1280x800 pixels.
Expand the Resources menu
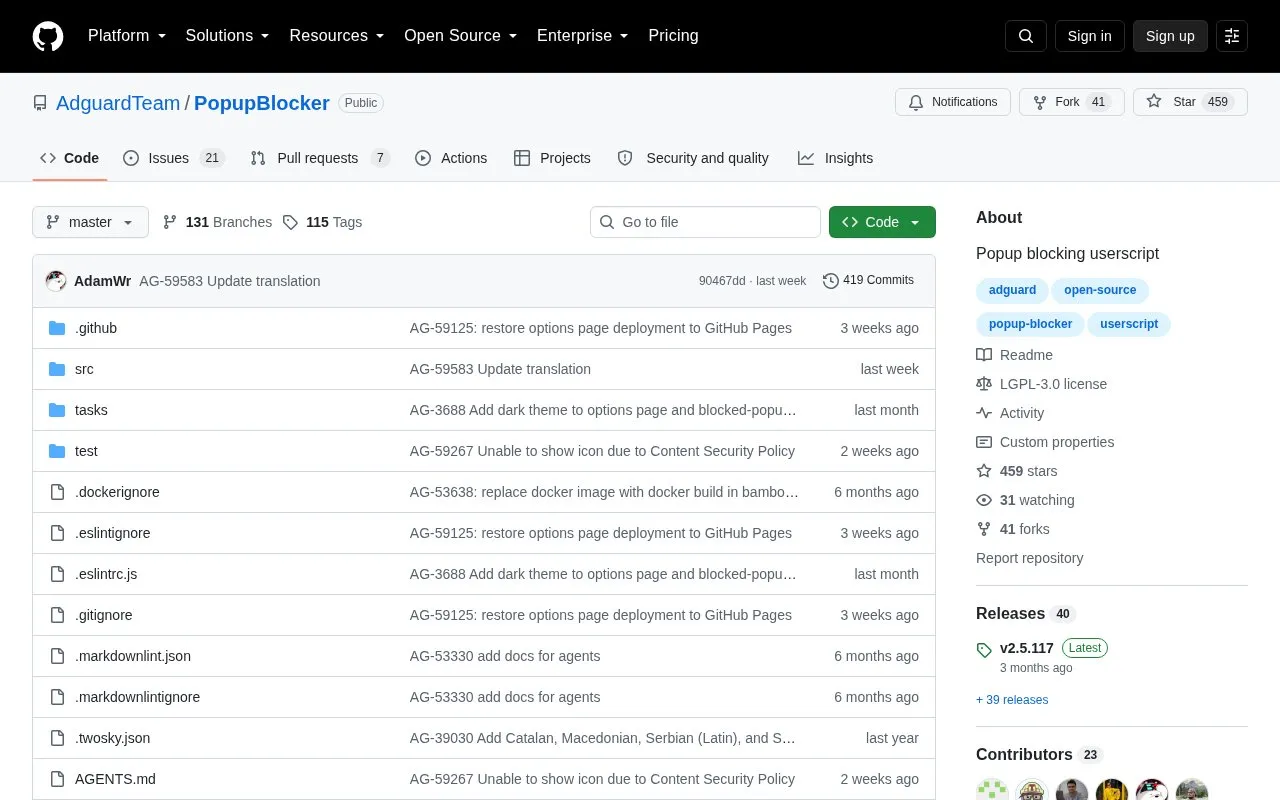pyautogui.click(x=337, y=36)
